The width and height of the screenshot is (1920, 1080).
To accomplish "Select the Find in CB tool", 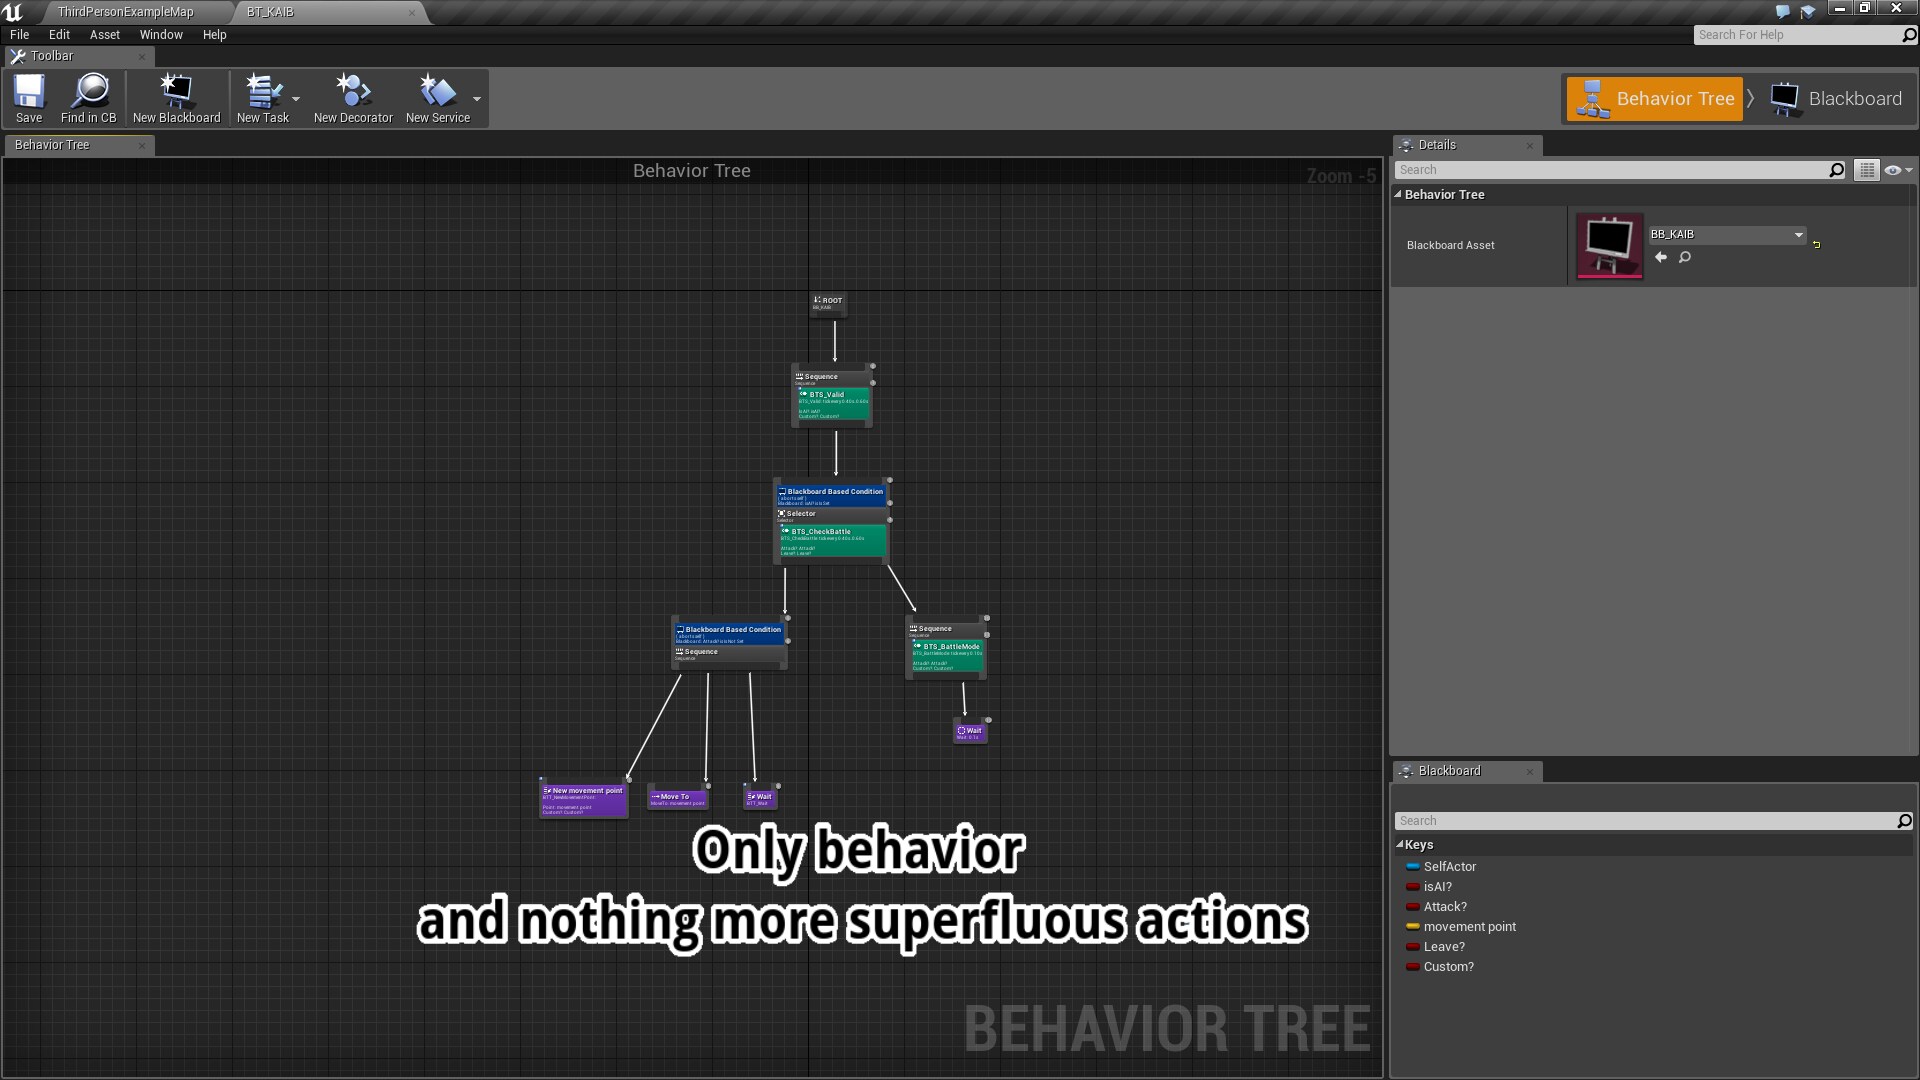I will pos(89,97).
